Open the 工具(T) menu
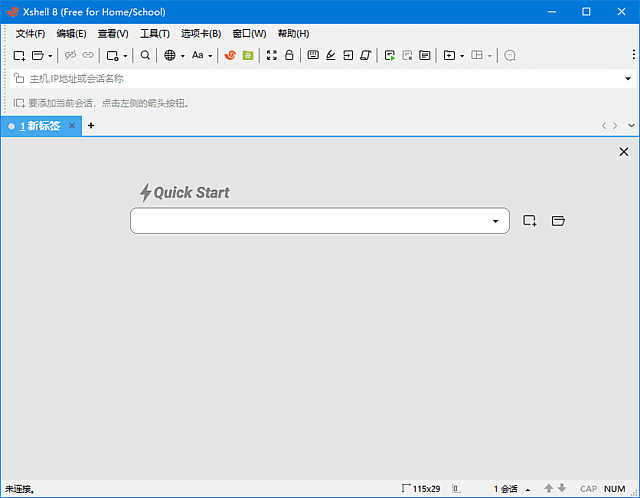640x498 pixels. pos(155,34)
